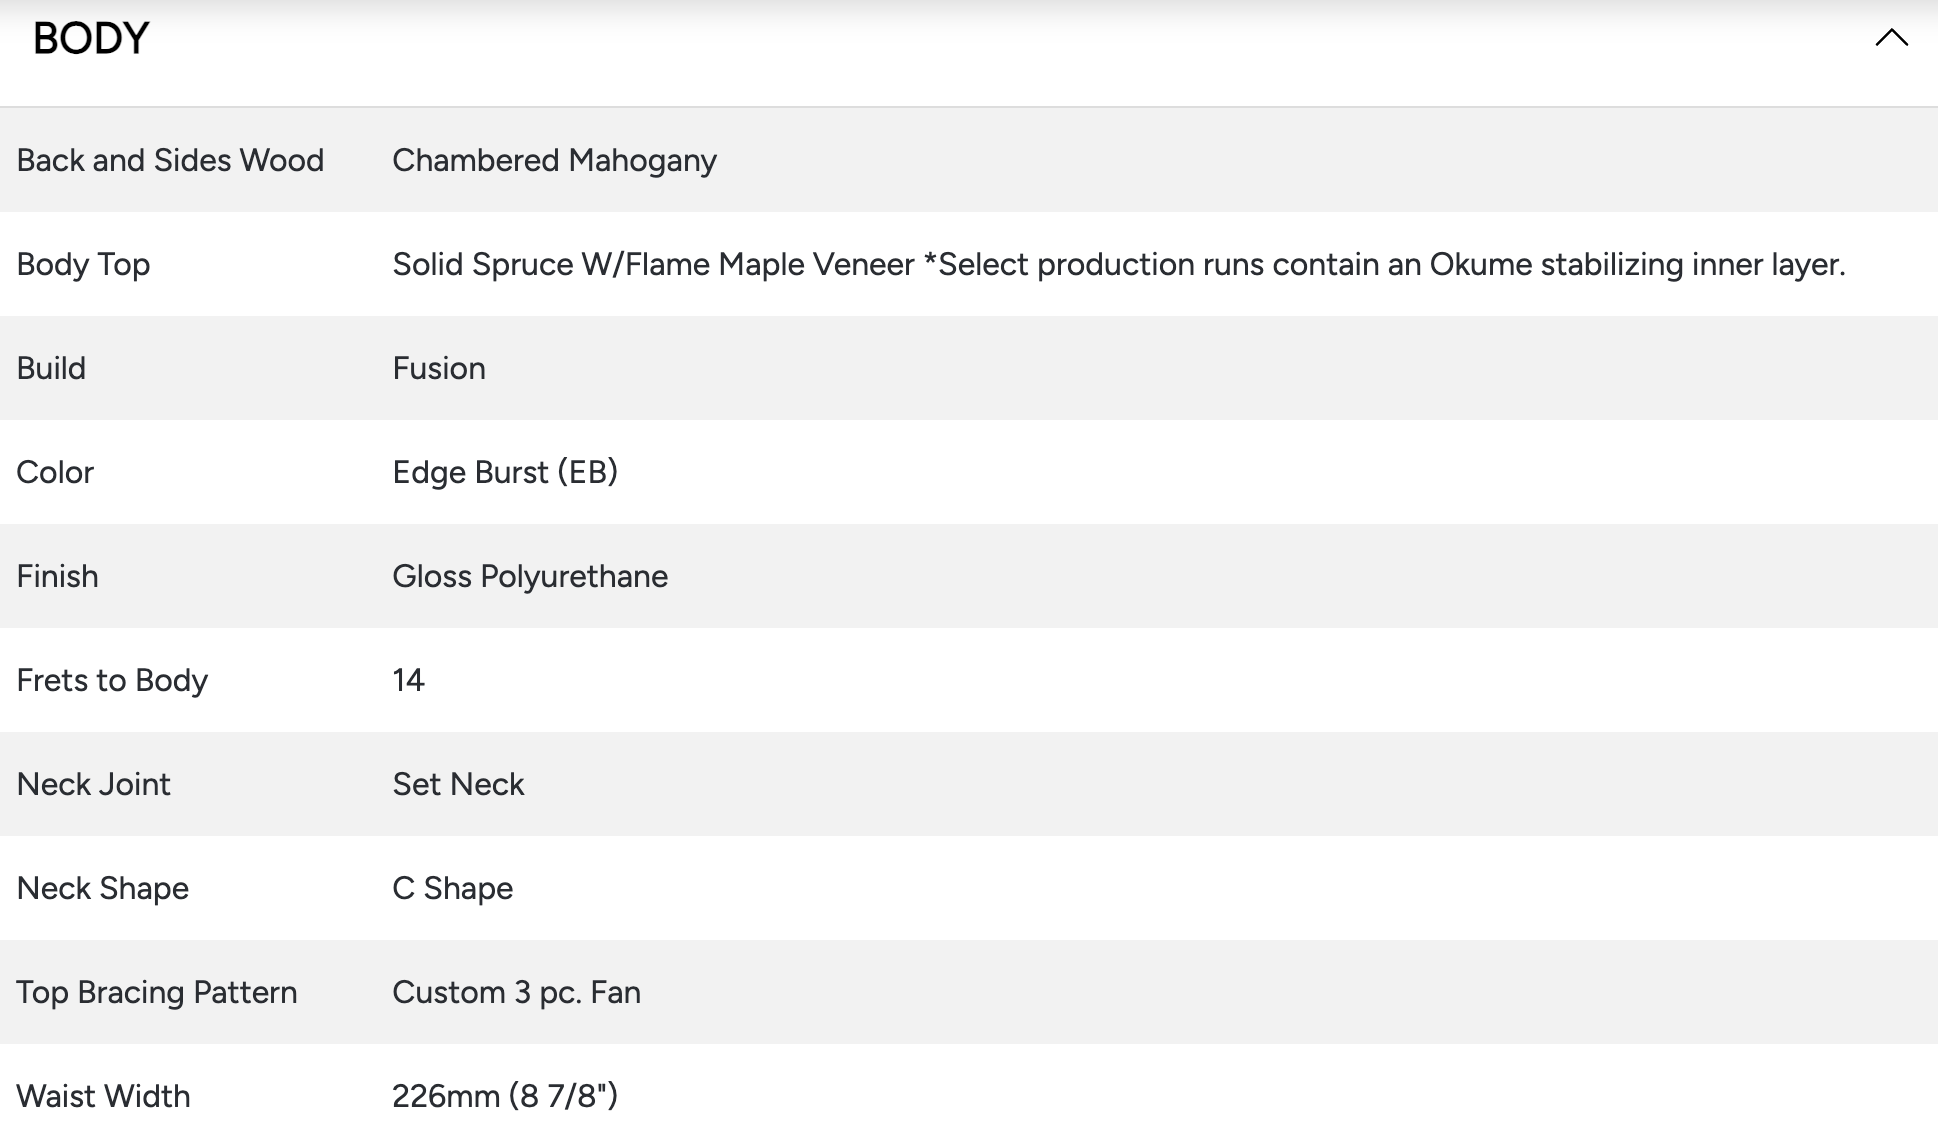Collapse the BODY section chevron
Image resolution: width=1938 pixels, height=1126 pixels.
pyautogui.click(x=1891, y=38)
